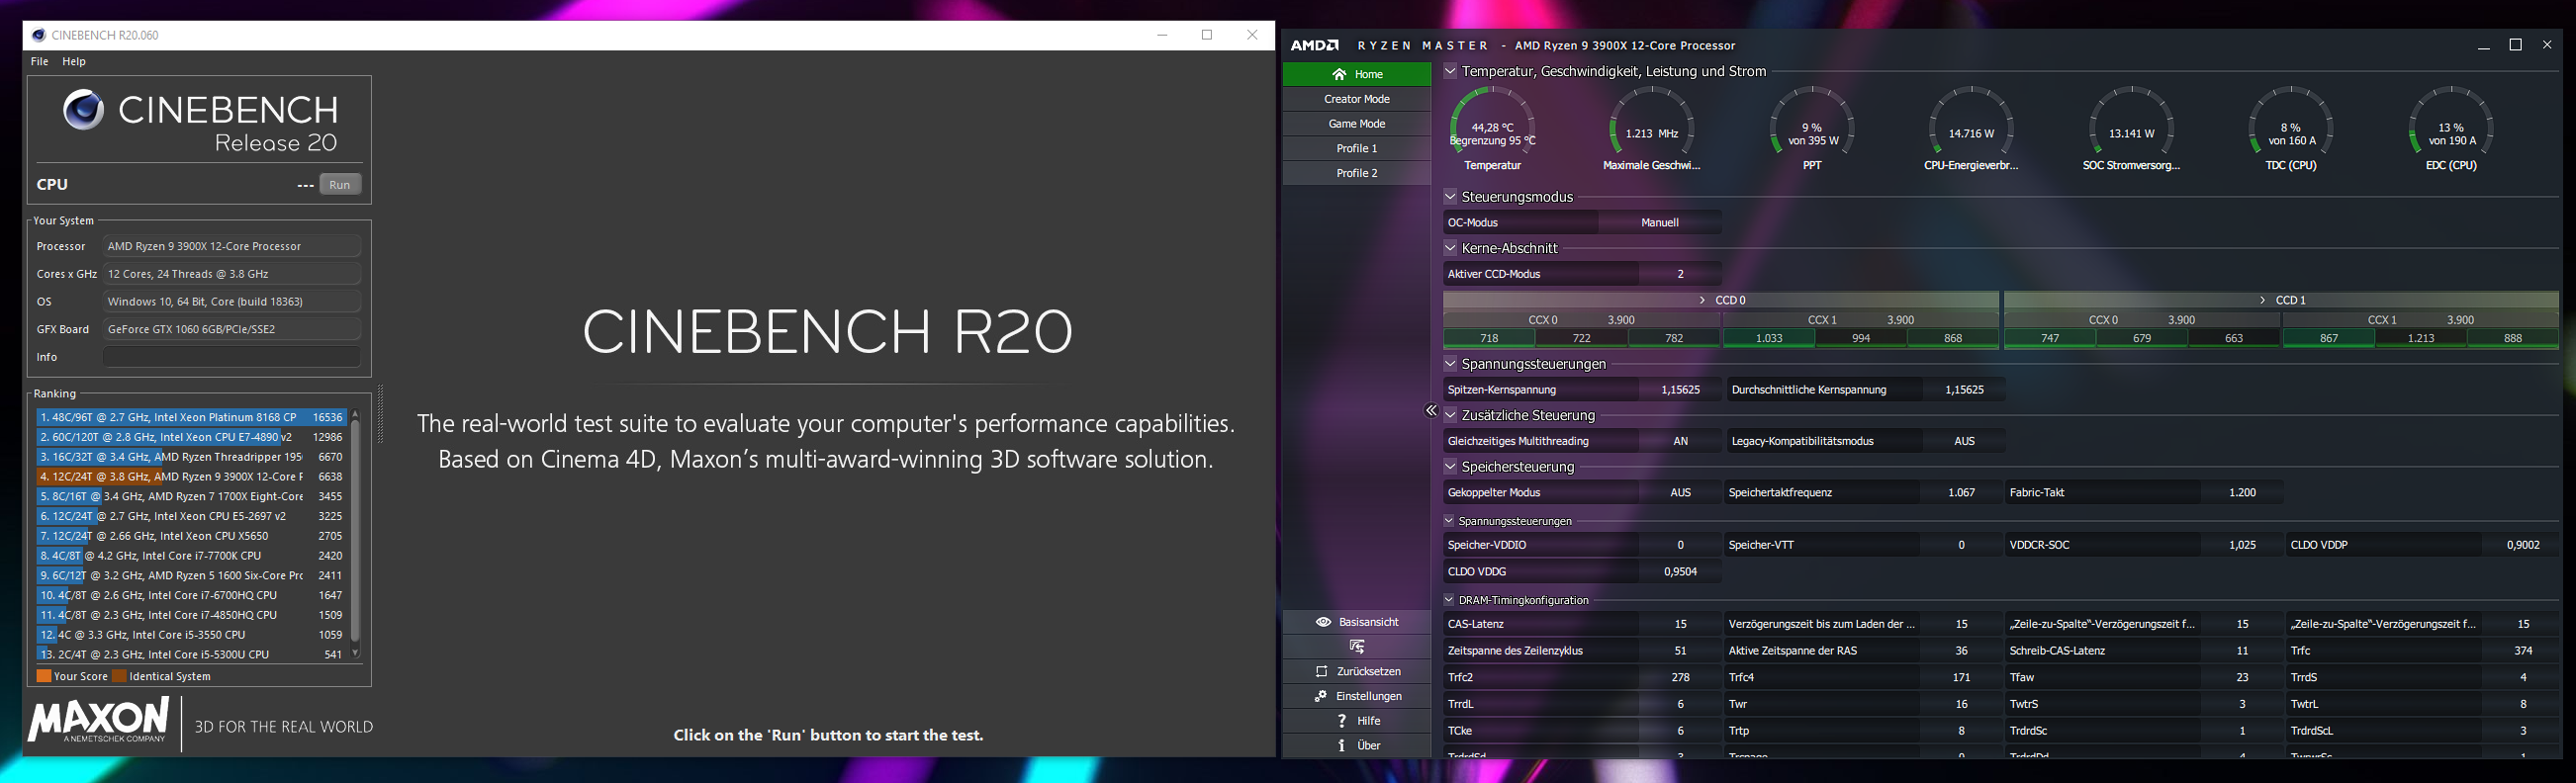Click the Über info icon
The image size is (2576, 783).
click(1341, 745)
